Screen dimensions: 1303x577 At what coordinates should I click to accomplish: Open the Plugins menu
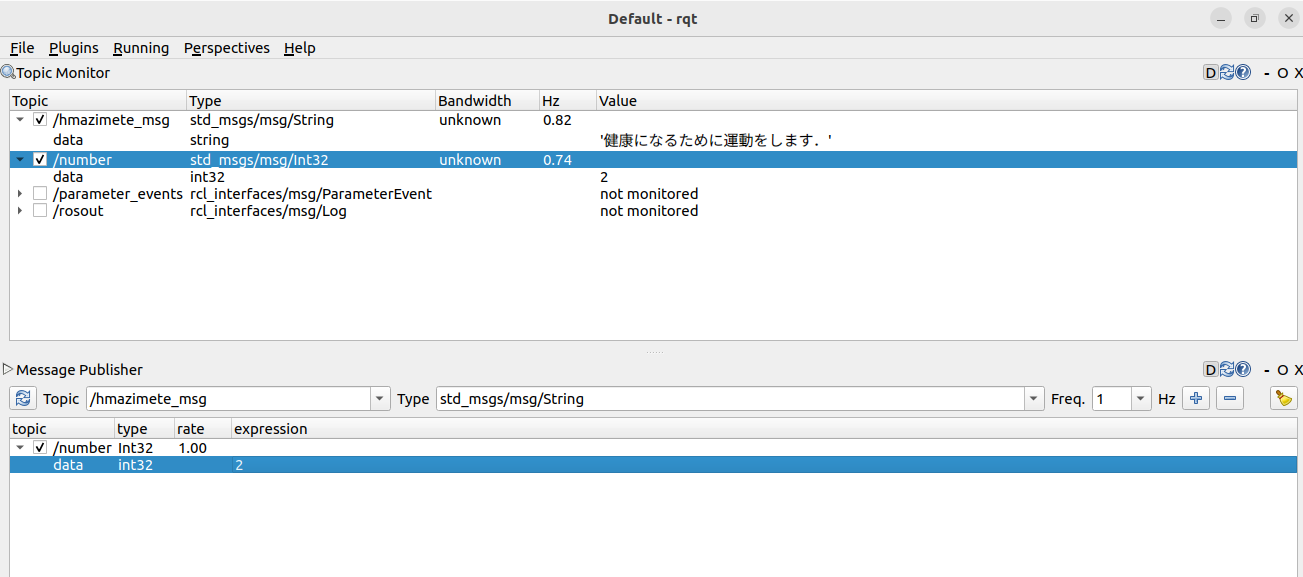pos(74,48)
